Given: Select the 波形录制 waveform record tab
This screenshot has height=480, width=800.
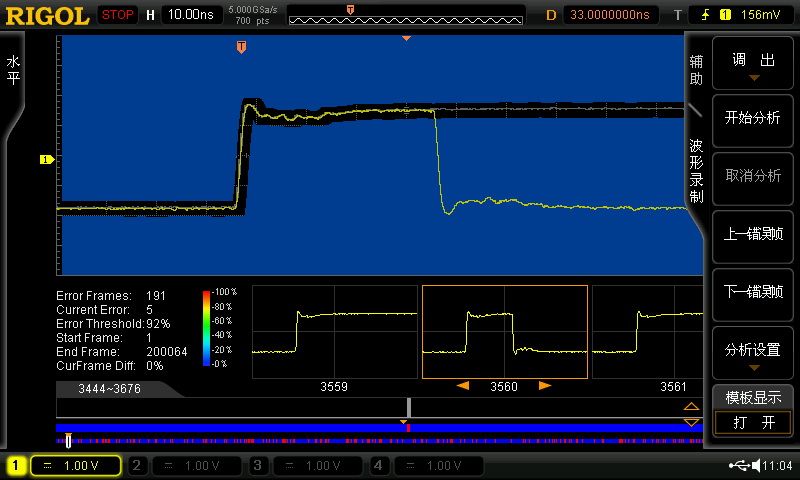Looking at the screenshot, I should tap(697, 170).
